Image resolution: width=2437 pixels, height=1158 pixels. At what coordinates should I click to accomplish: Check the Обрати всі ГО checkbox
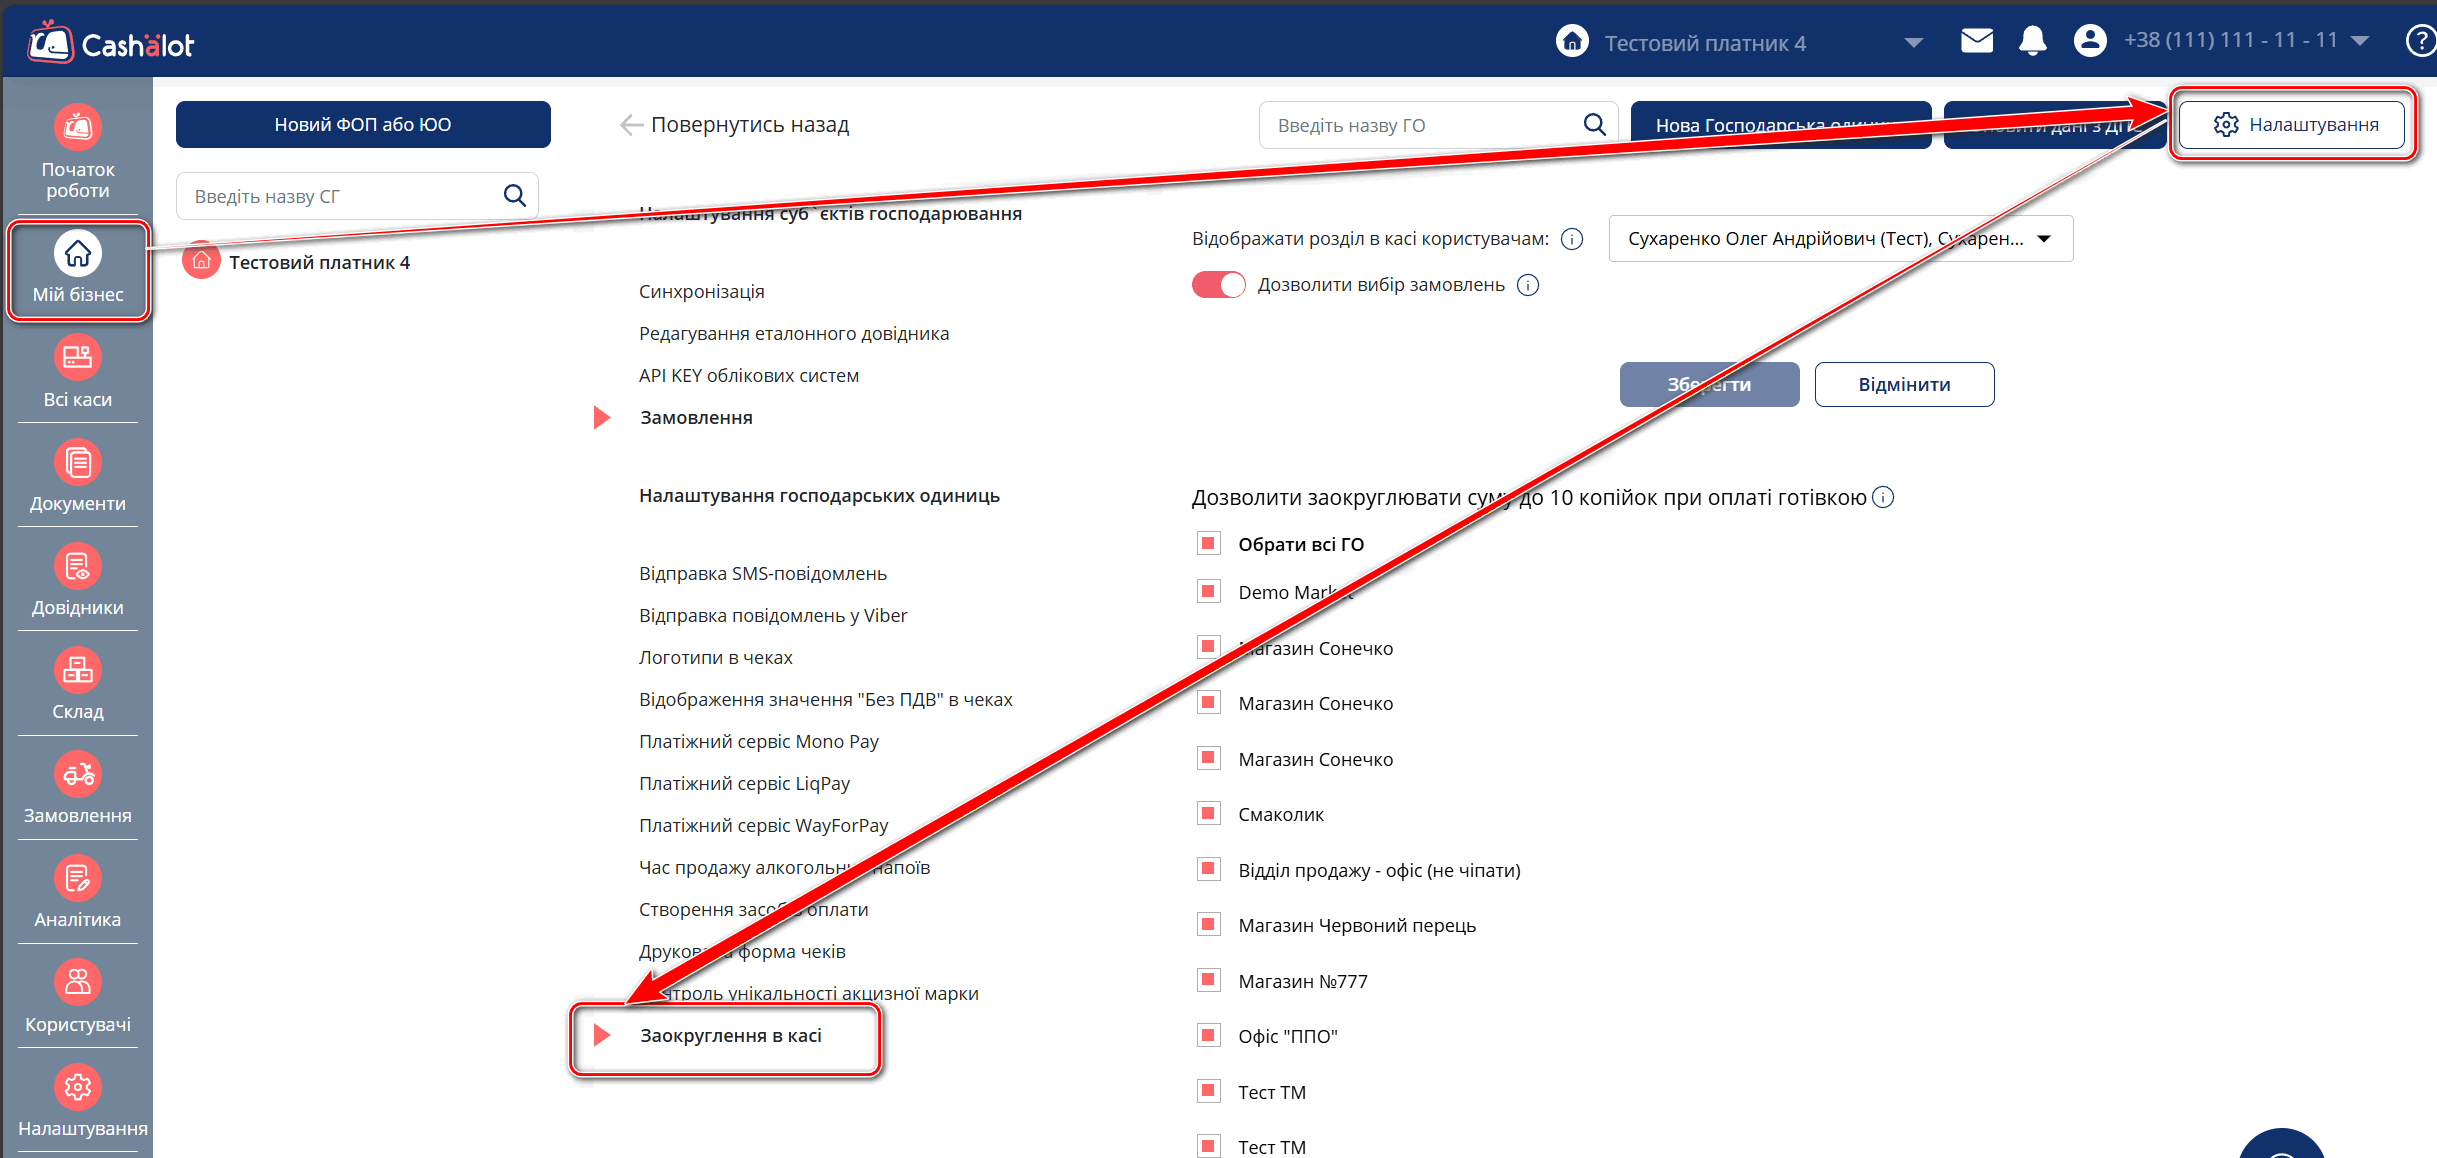click(x=1208, y=543)
